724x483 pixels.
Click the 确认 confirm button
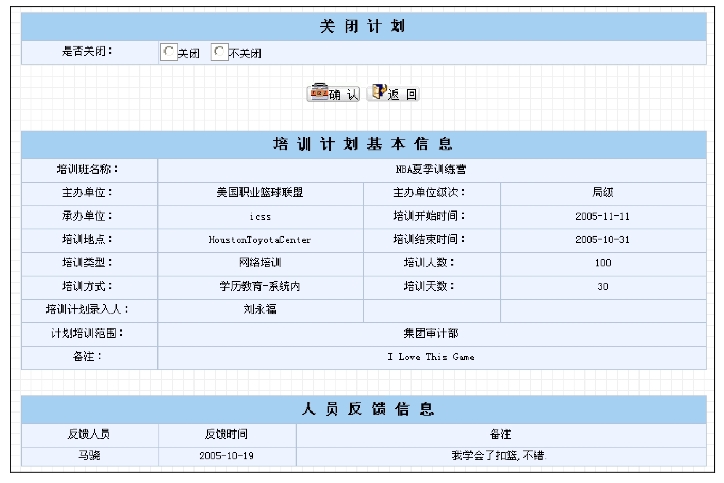[x=334, y=93]
